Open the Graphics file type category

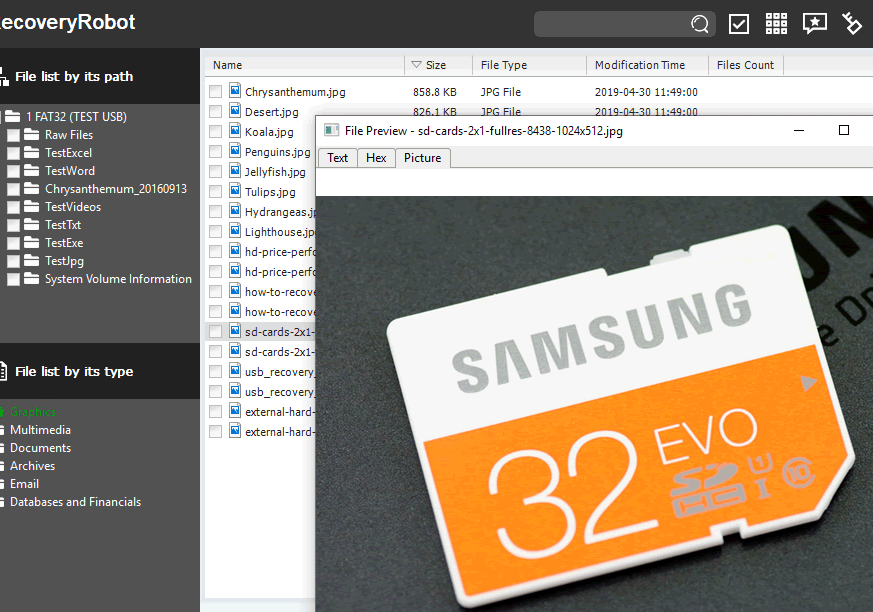[33, 412]
